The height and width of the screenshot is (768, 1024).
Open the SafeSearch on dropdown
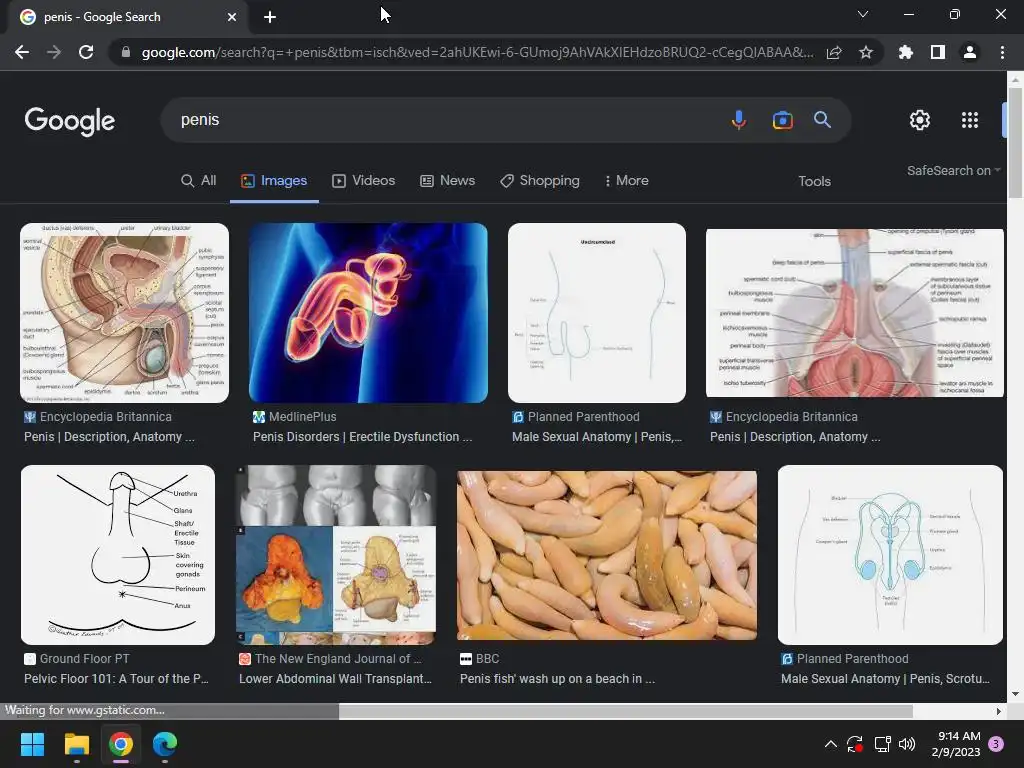(953, 170)
